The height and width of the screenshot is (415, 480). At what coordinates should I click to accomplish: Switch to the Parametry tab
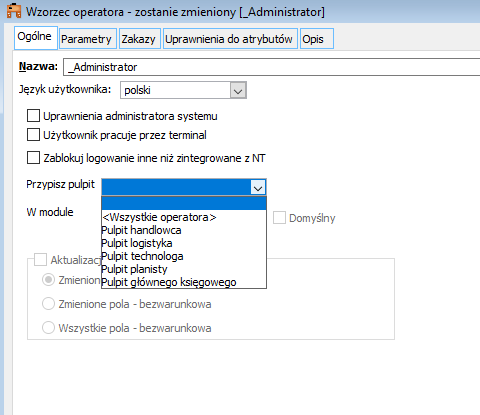click(x=88, y=39)
